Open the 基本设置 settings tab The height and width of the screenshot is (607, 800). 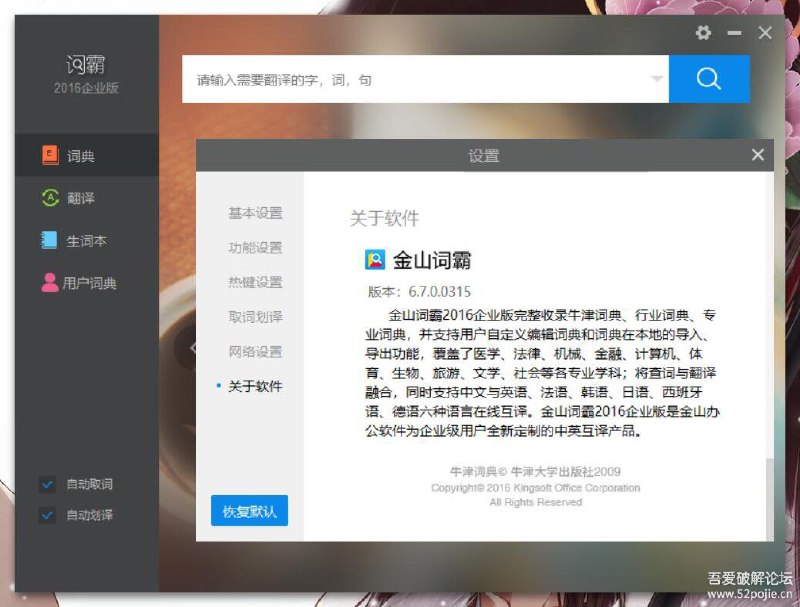click(255, 213)
